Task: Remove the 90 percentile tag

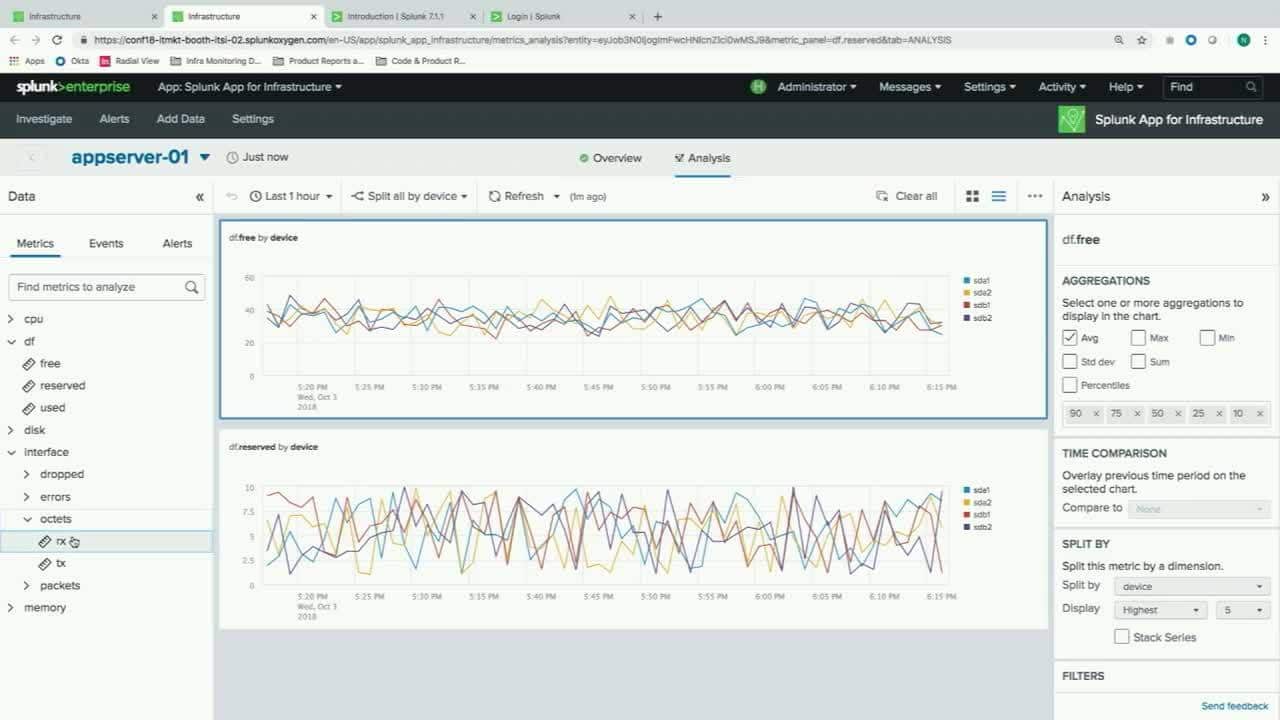Action: (x=1096, y=413)
